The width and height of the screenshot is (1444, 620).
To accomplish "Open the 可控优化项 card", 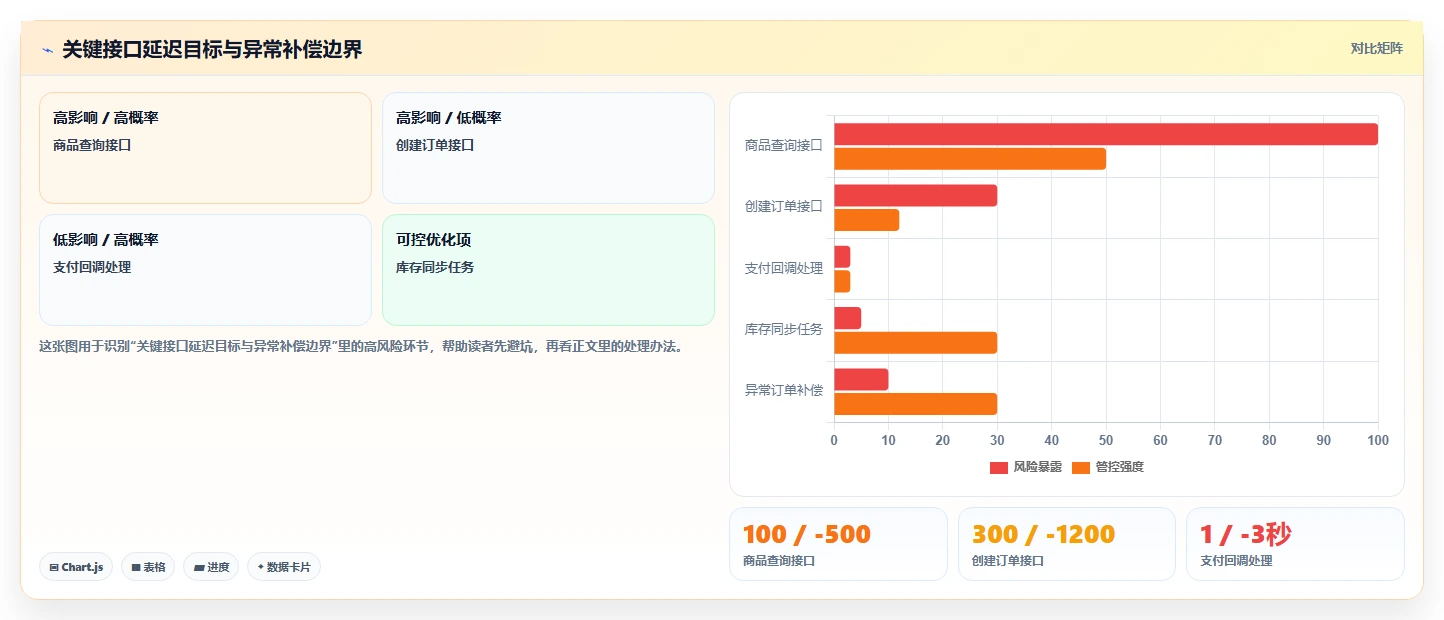I will tap(548, 270).
